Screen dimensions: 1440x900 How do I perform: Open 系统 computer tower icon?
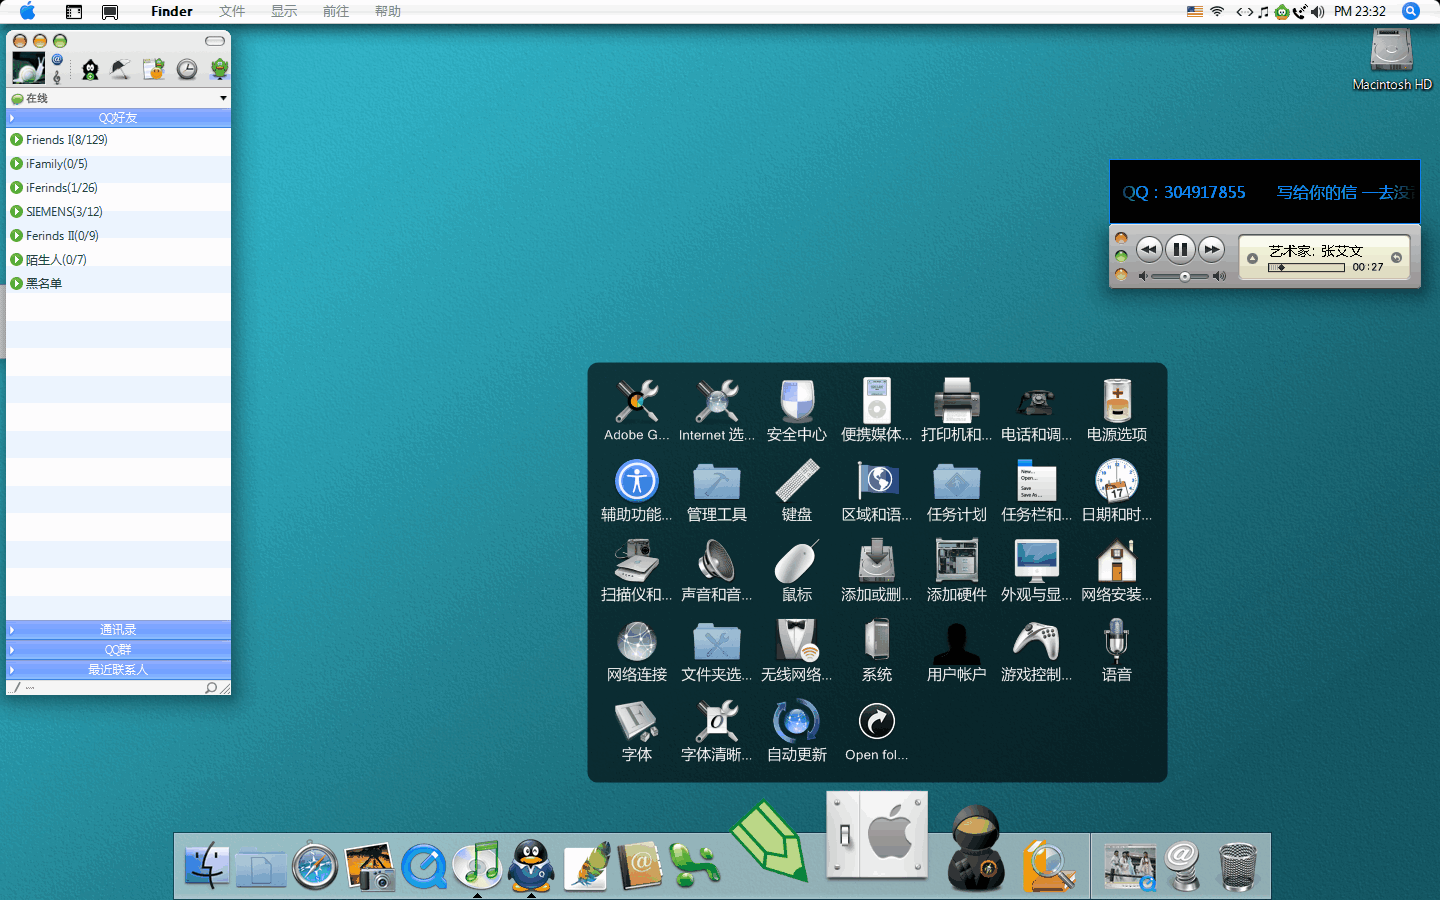pos(877,641)
